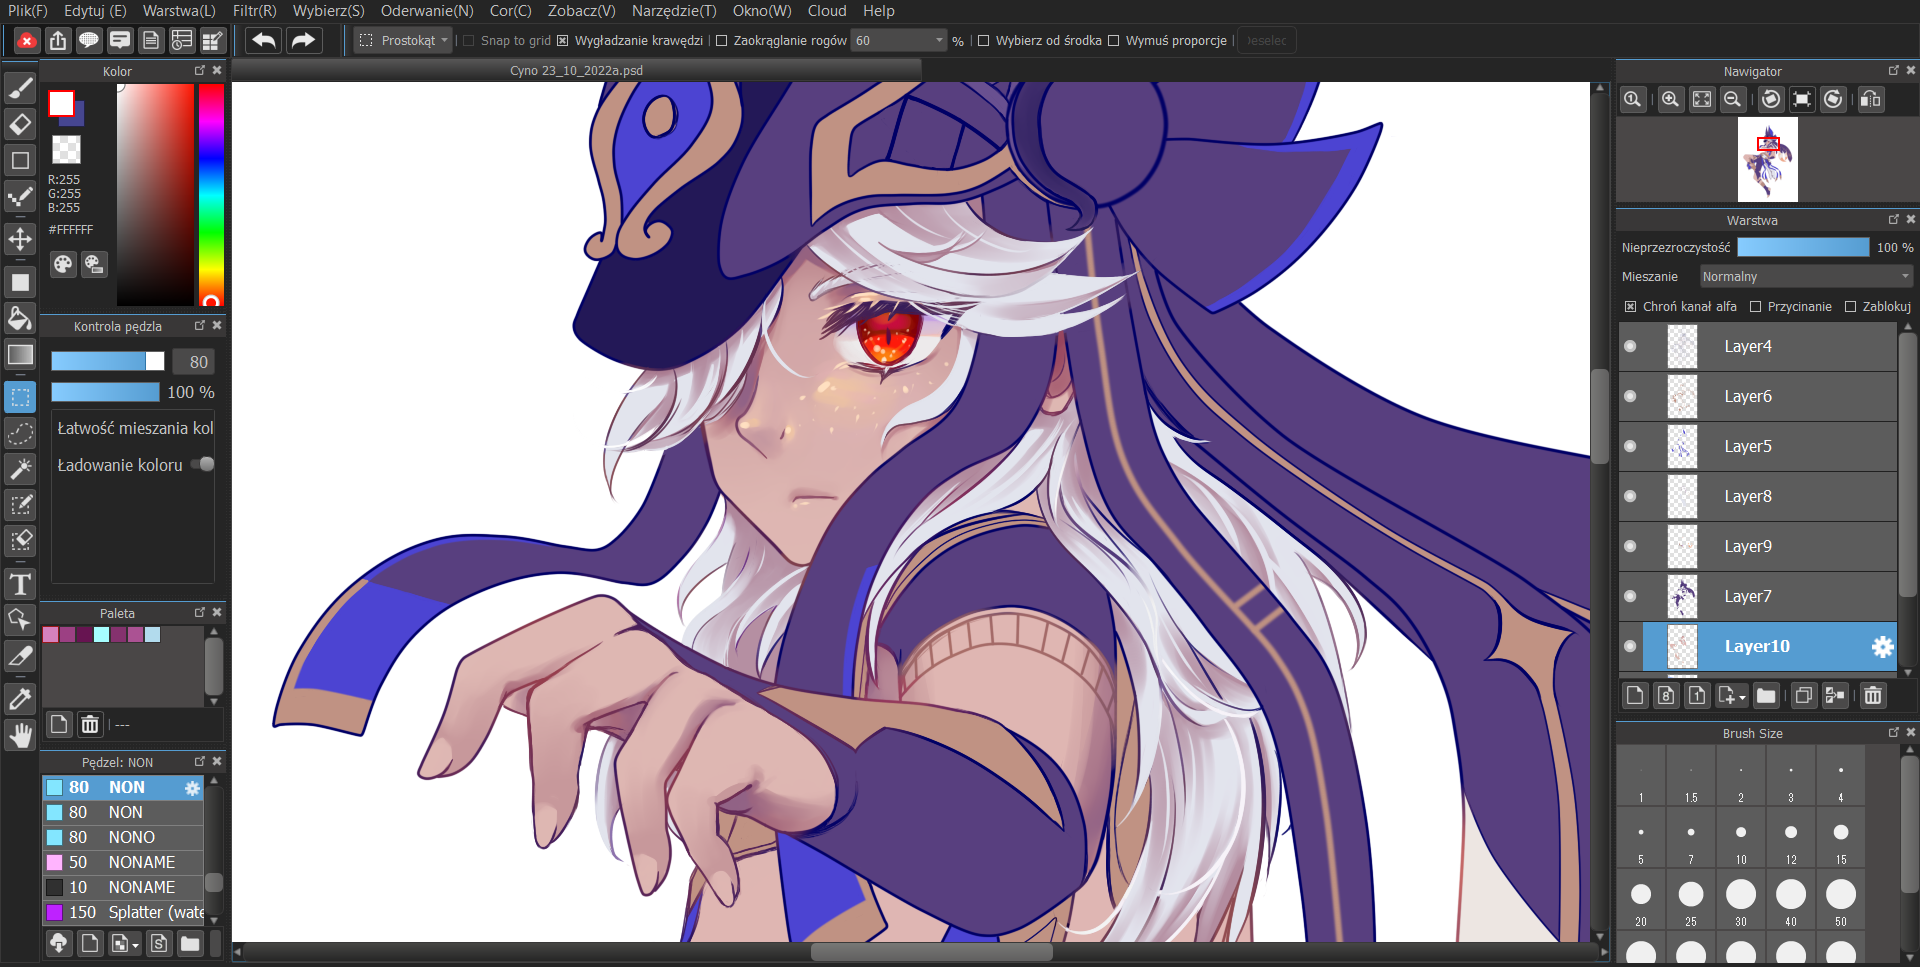Viewport: 1920px width, 967px height.
Task: Open the Mieszanie blending mode dropdown
Action: (1806, 276)
